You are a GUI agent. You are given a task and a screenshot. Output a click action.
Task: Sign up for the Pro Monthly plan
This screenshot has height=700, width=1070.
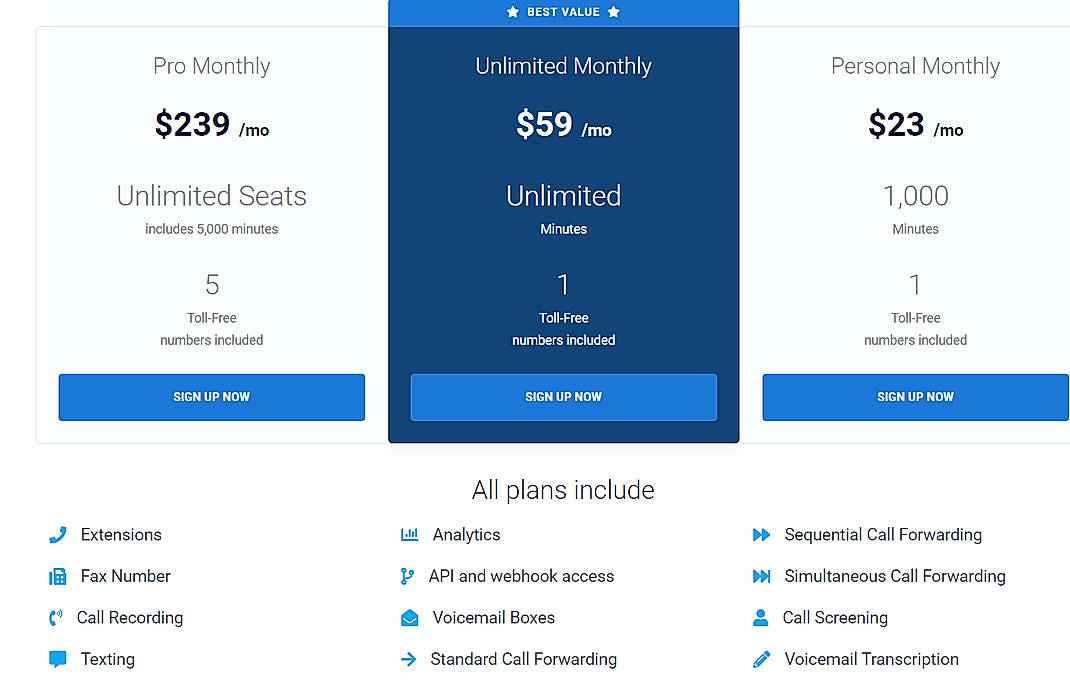click(211, 397)
